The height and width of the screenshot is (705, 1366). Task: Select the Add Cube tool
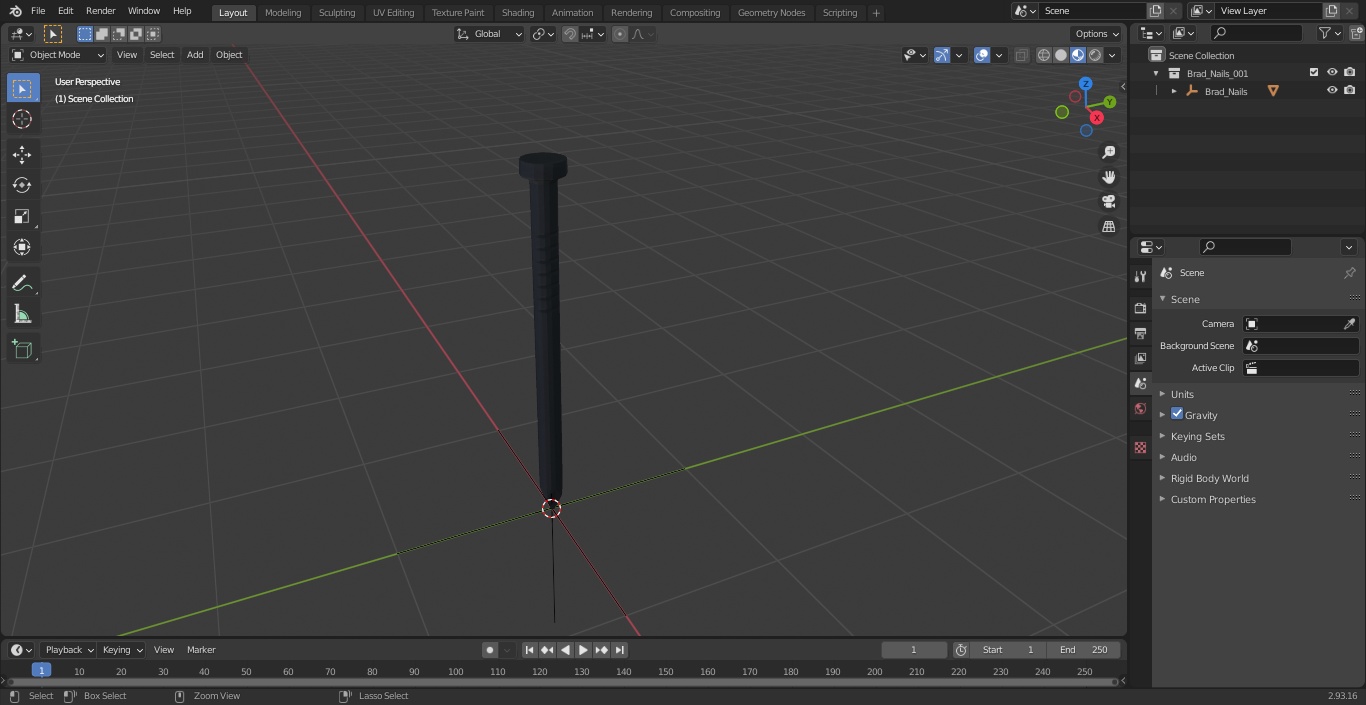[22, 349]
